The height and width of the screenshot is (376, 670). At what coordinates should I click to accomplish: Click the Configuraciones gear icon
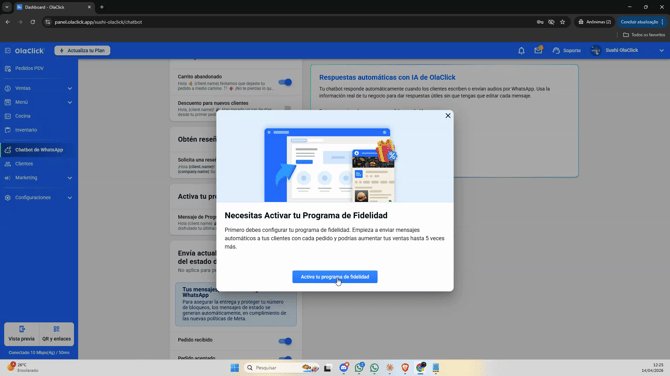[x=8, y=198]
